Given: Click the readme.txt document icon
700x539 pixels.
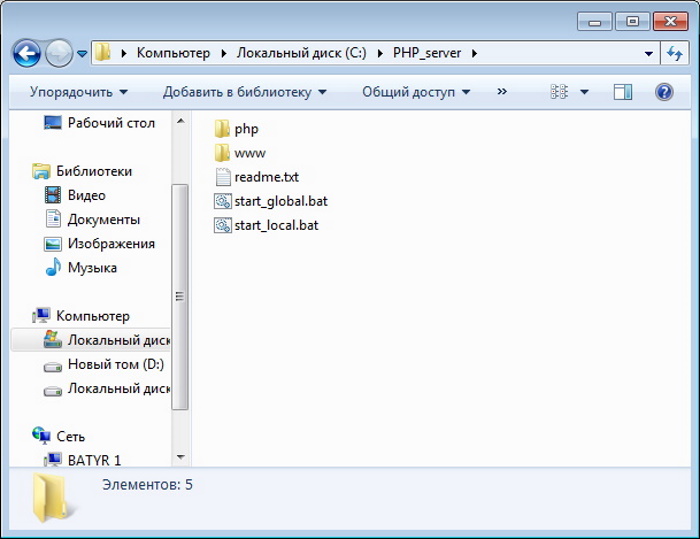Looking at the screenshot, I should tap(223, 177).
